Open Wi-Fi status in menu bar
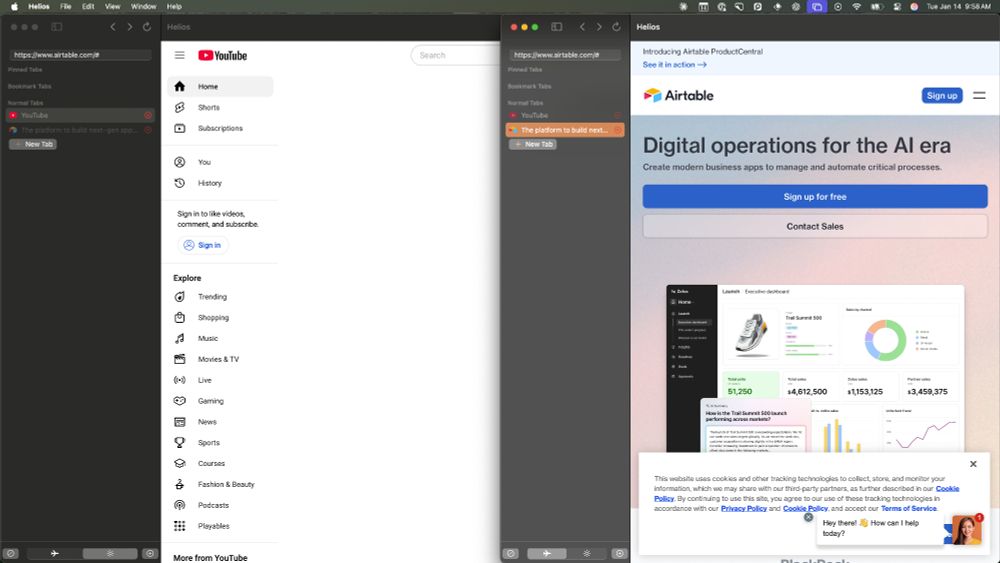Viewport: 1000px width, 563px height. (x=857, y=6)
